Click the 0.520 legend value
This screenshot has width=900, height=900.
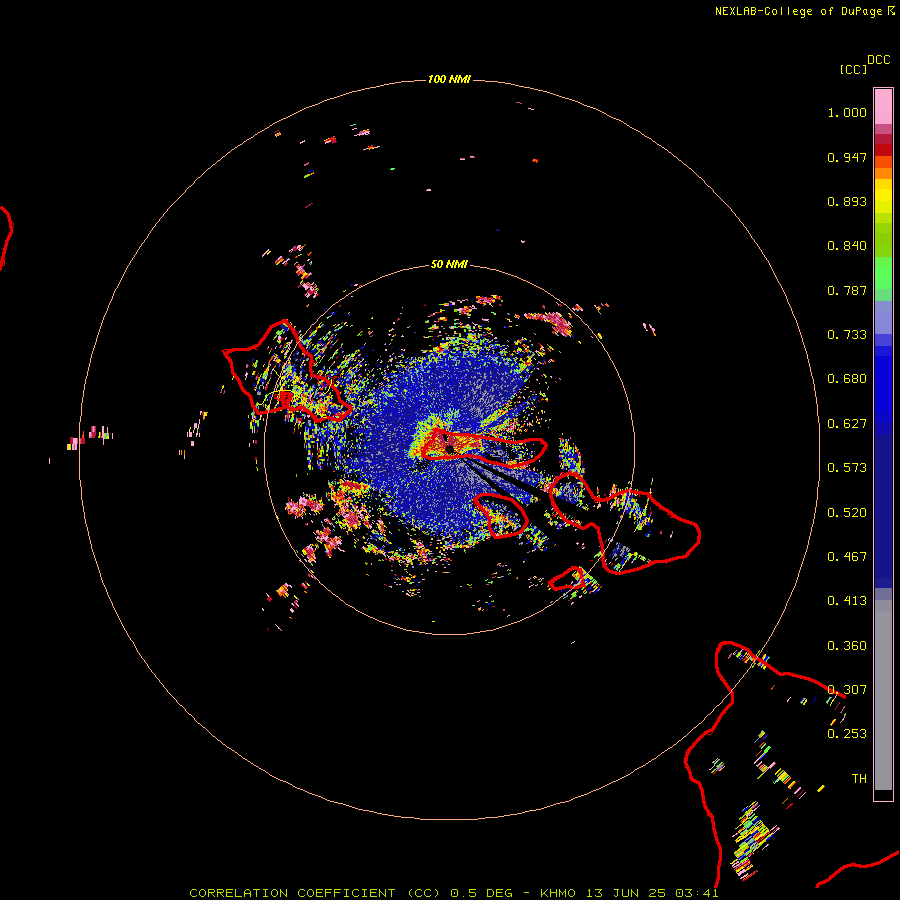coord(847,513)
